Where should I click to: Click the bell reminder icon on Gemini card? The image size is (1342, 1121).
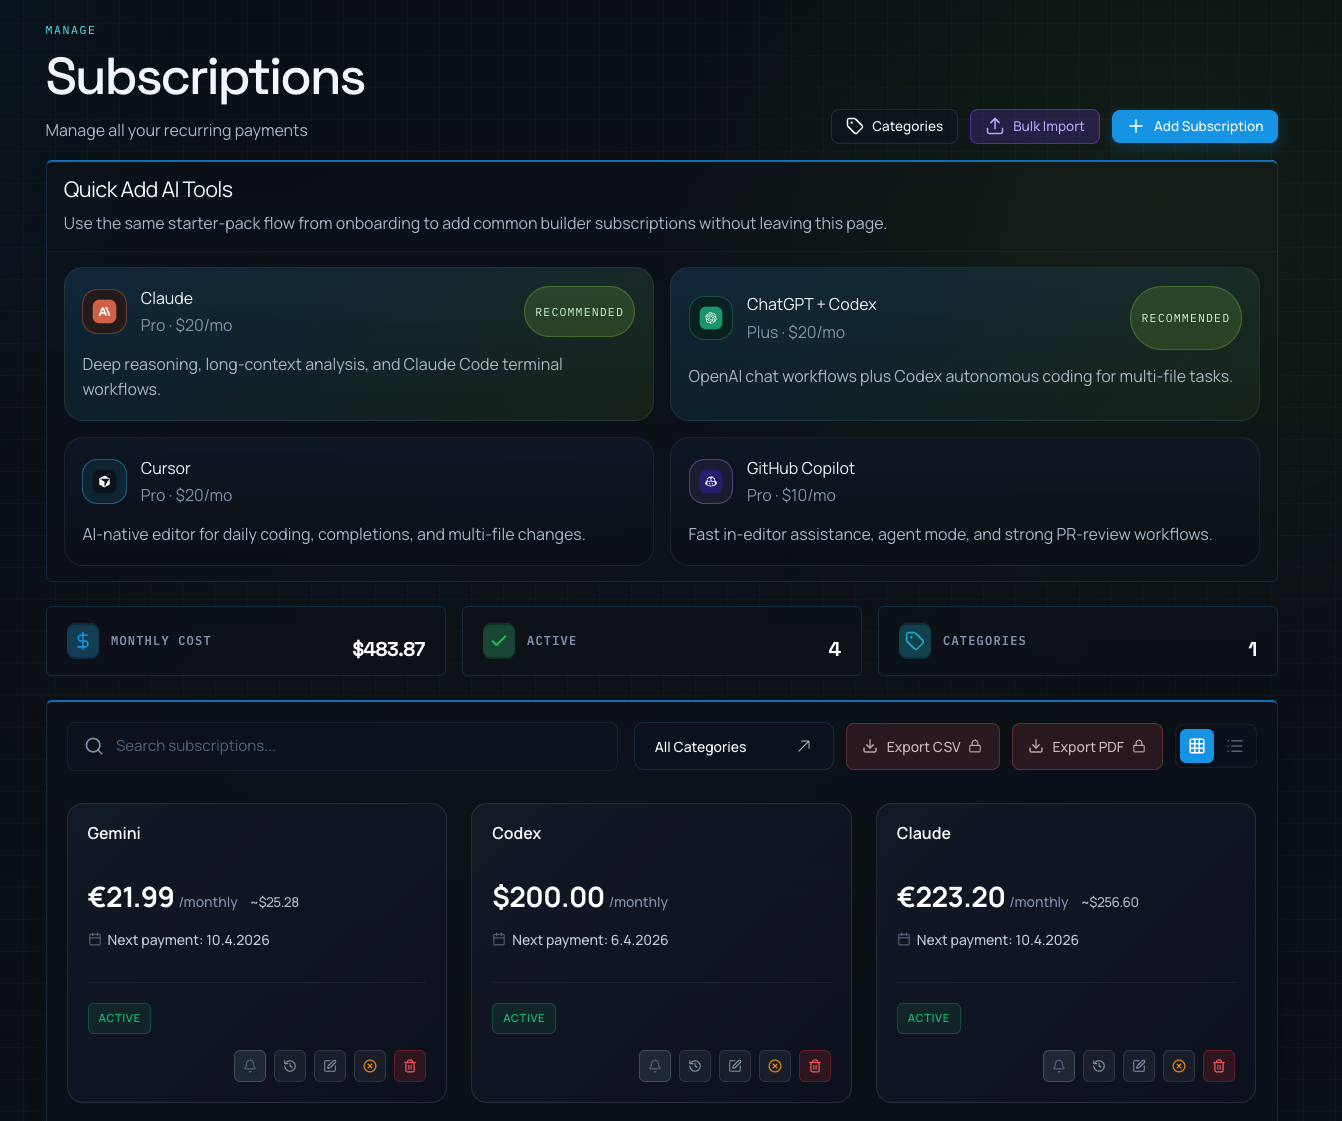click(250, 1066)
